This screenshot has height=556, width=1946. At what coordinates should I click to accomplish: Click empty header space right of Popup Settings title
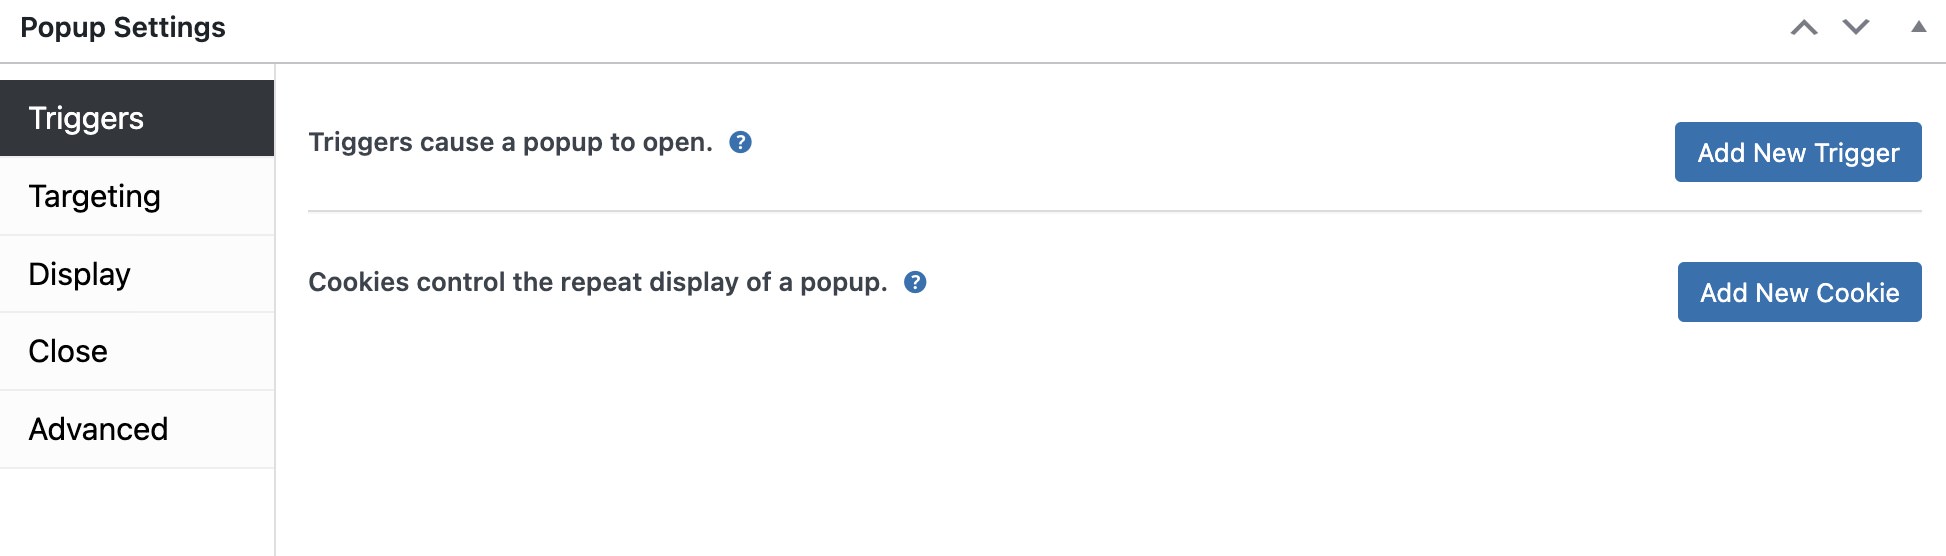pyautogui.click(x=1000, y=28)
